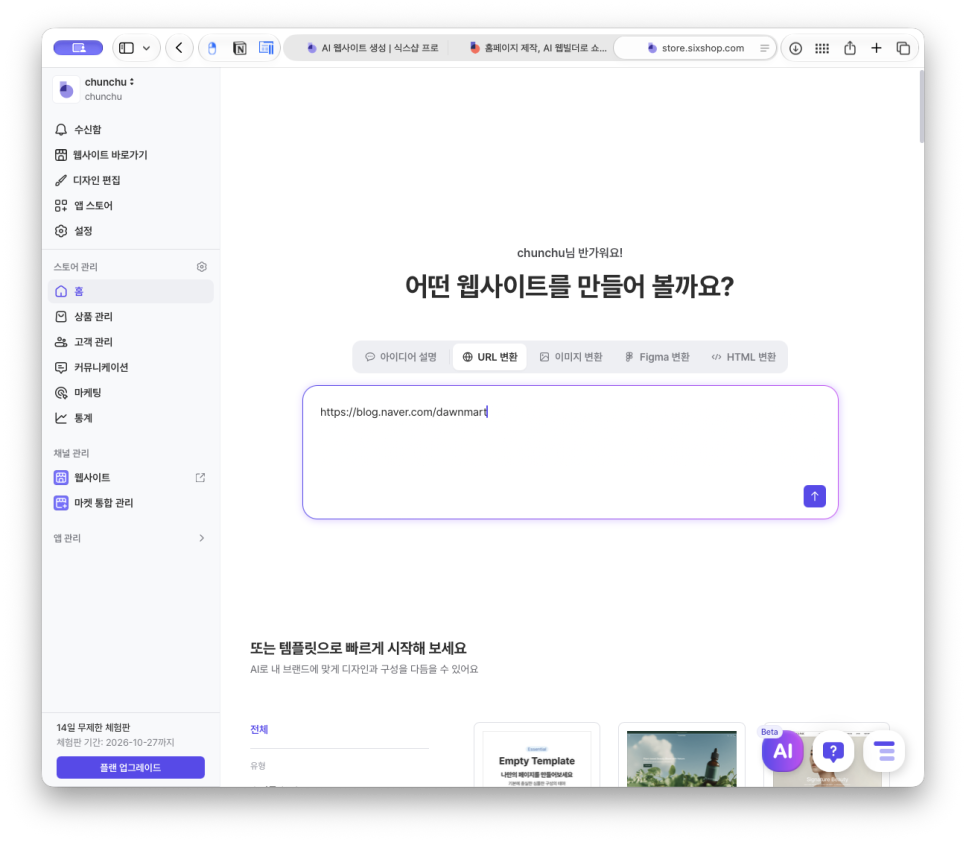966x842 pixels.
Task: Select the HTML 변환 tab
Action: (744, 357)
